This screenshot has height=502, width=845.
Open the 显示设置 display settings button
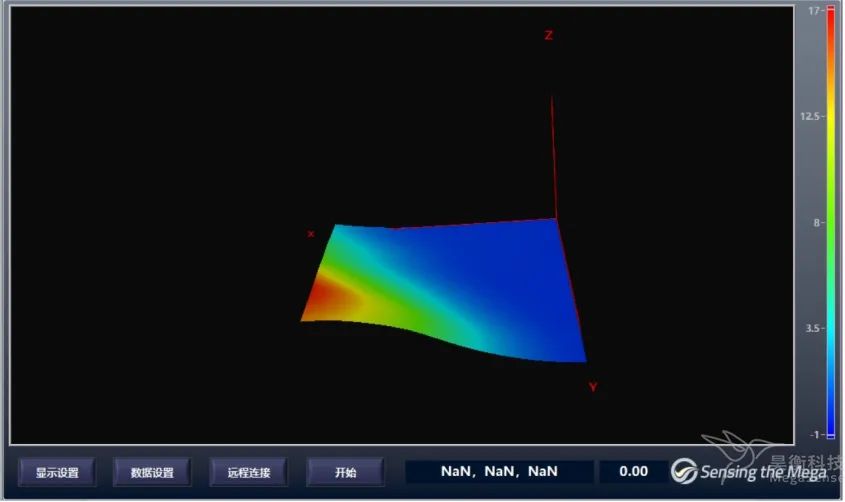(58, 472)
